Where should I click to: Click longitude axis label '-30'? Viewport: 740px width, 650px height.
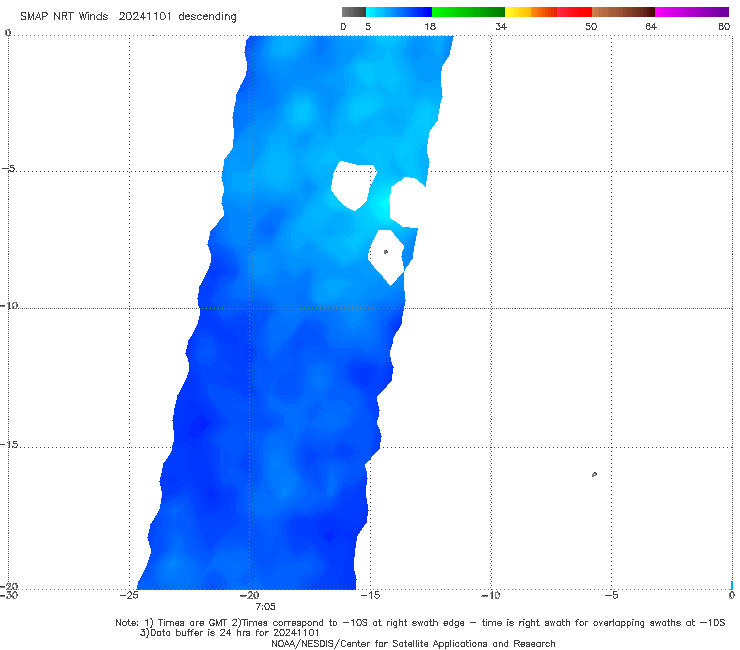(9, 595)
